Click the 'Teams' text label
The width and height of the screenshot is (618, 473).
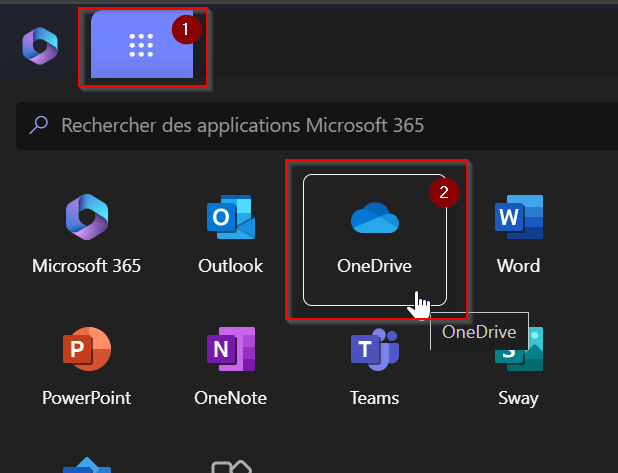tap(374, 397)
